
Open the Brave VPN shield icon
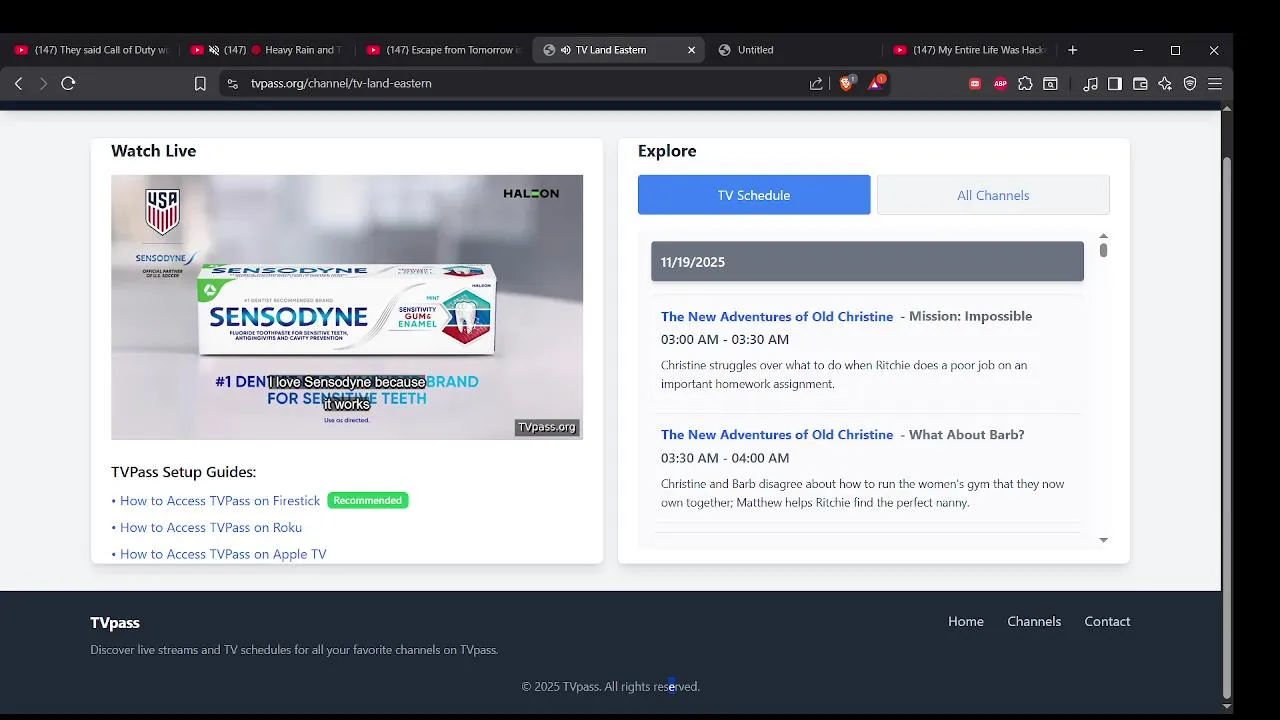click(1190, 84)
